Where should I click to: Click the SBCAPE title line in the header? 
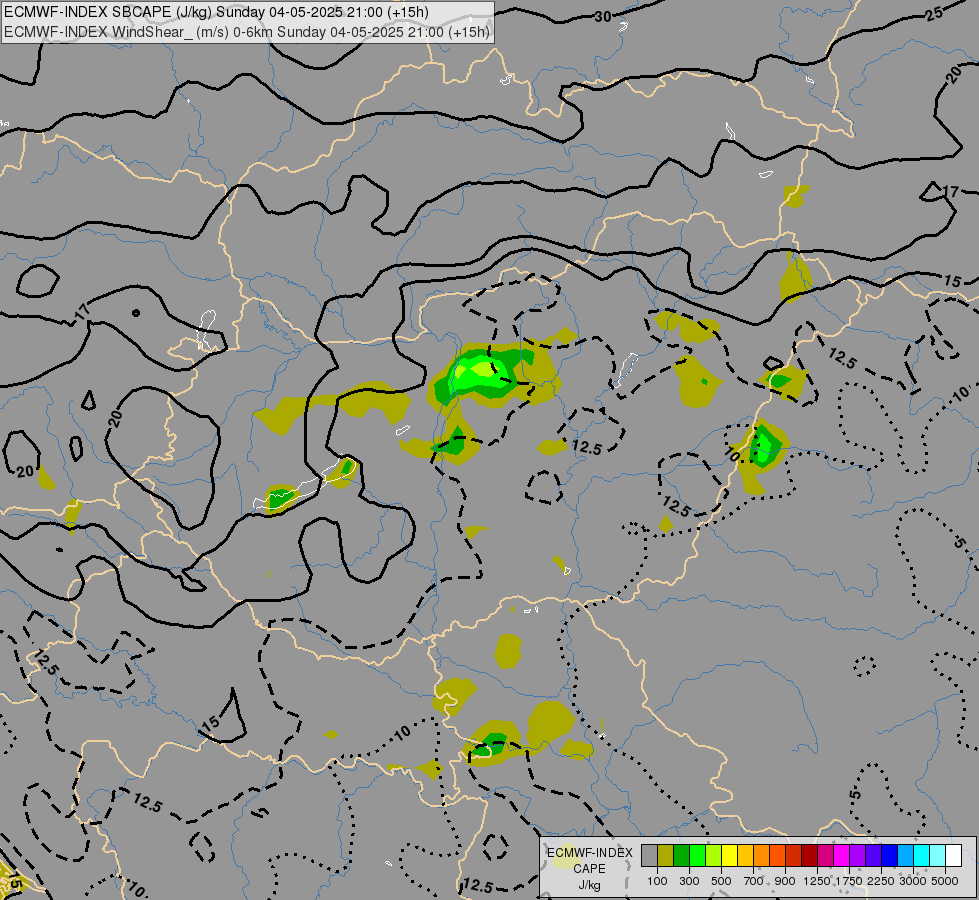coord(217,12)
